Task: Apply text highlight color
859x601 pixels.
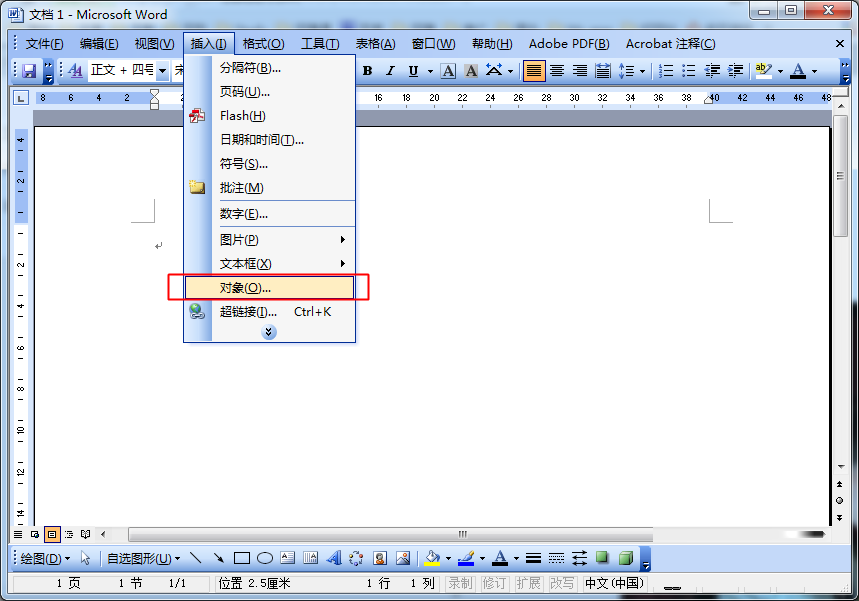Action: (764, 71)
